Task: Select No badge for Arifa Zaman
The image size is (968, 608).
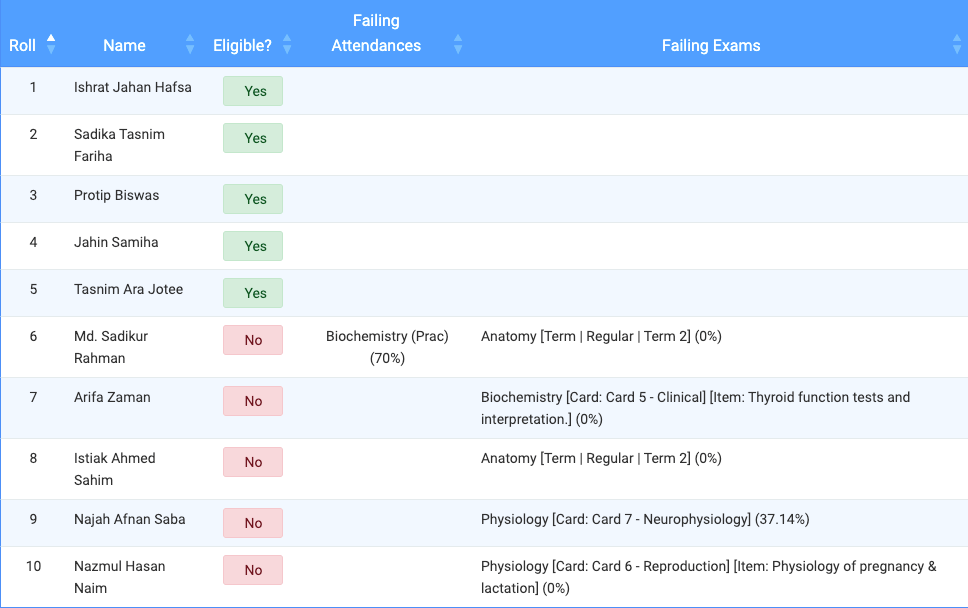Action: coord(253,401)
